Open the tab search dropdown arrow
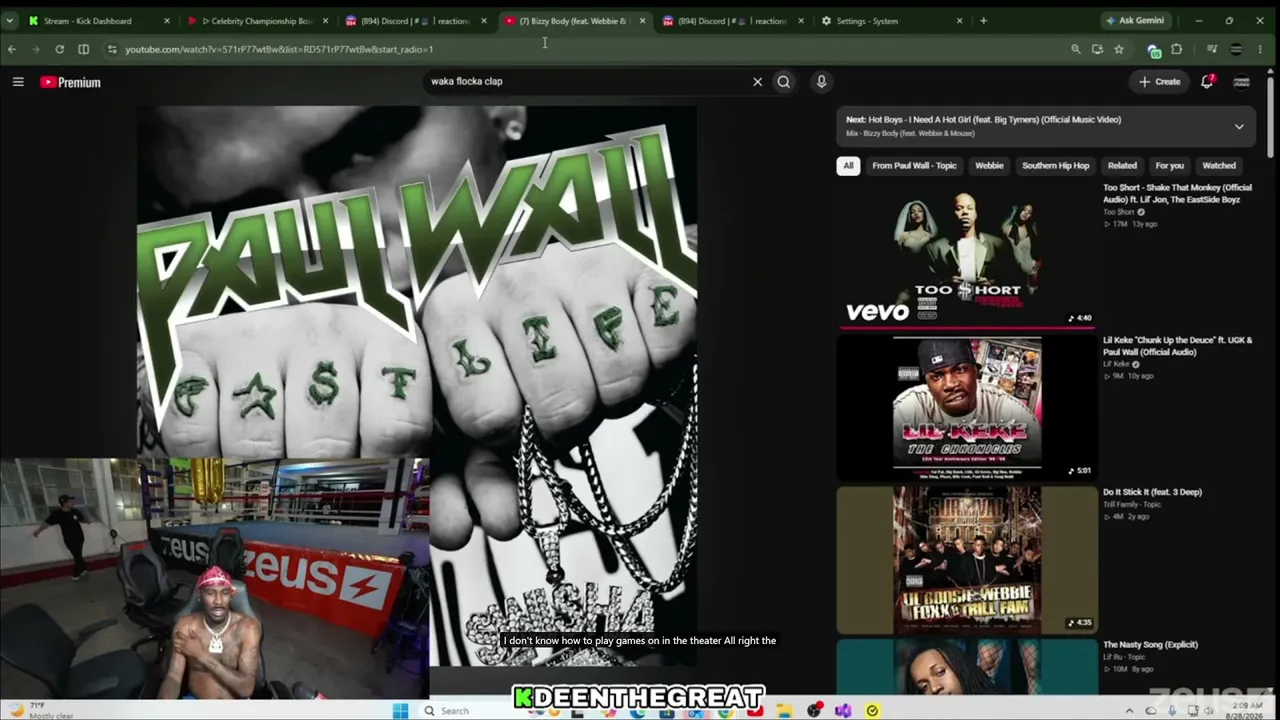Image resolution: width=1280 pixels, height=720 pixels. point(9,20)
